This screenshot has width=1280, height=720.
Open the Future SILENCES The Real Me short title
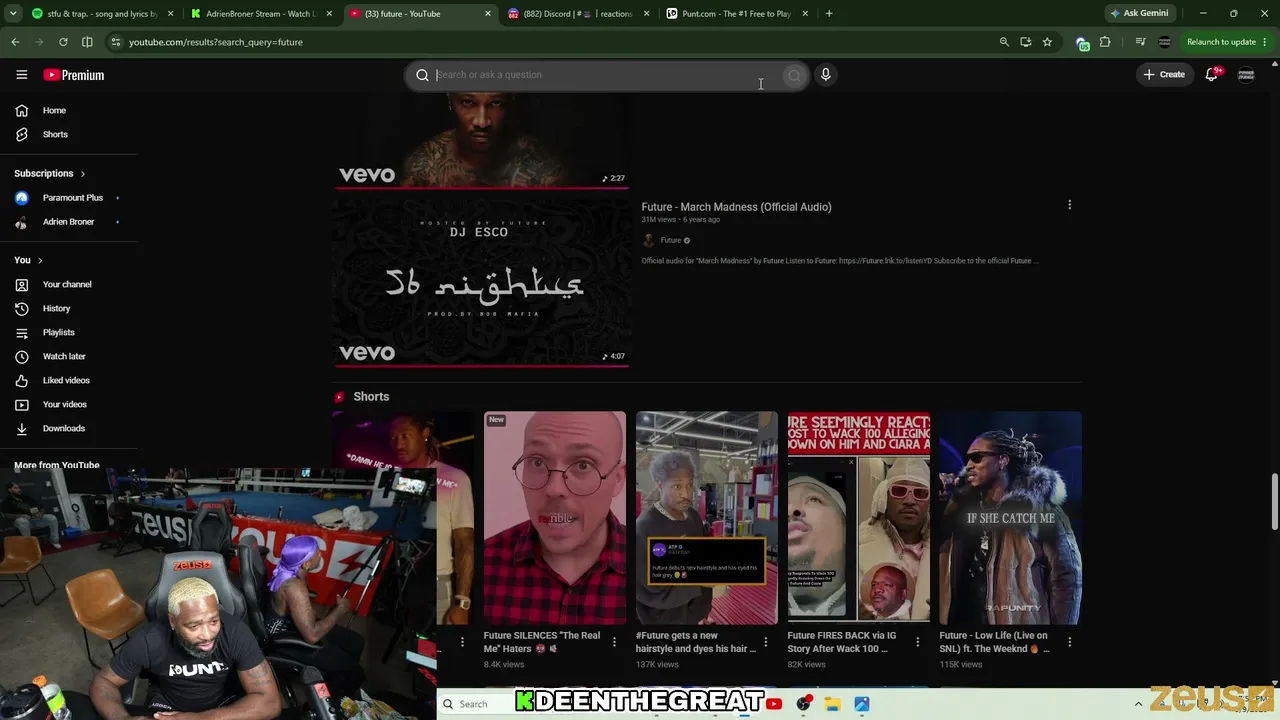(542, 642)
